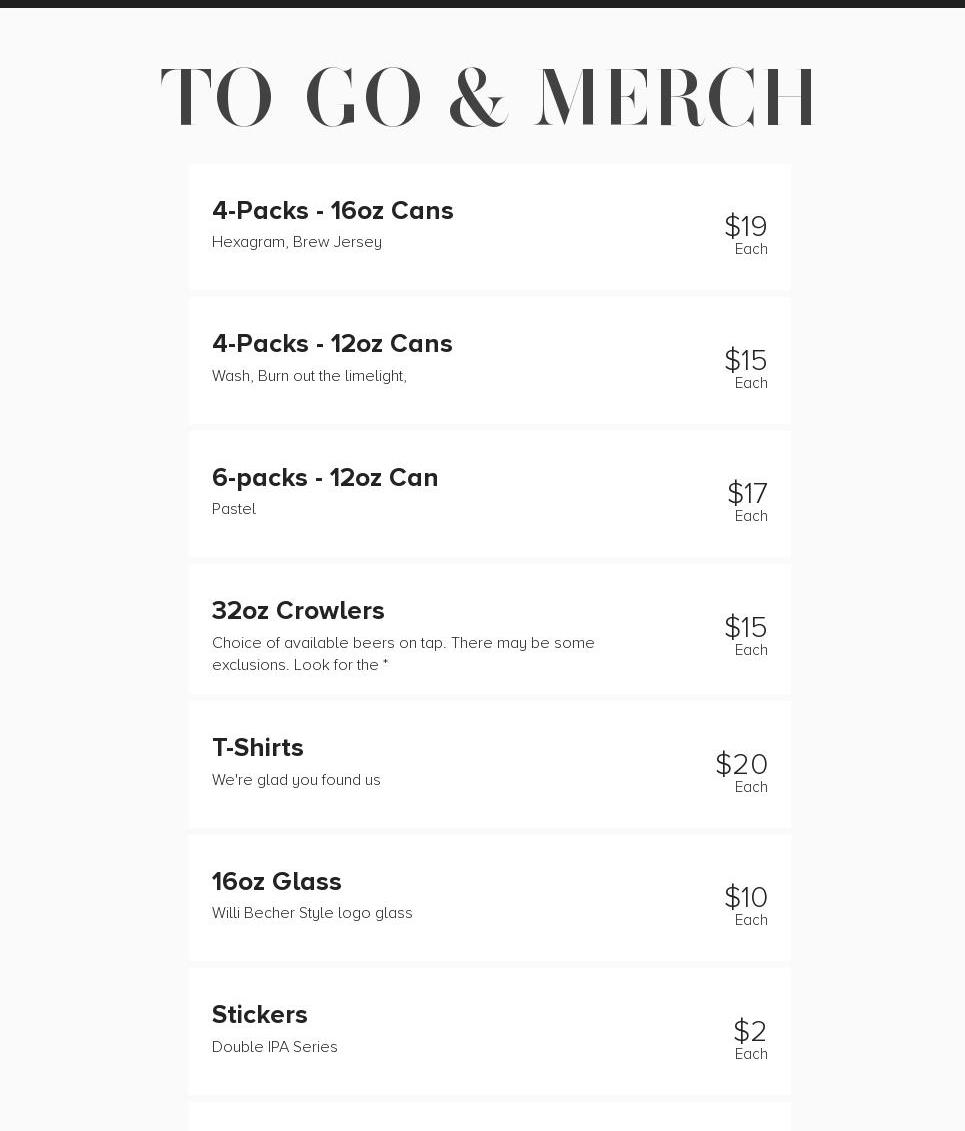Click the Hexagram, Brew Jersey description
Image resolution: width=965 pixels, height=1131 pixels.
tap(297, 242)
